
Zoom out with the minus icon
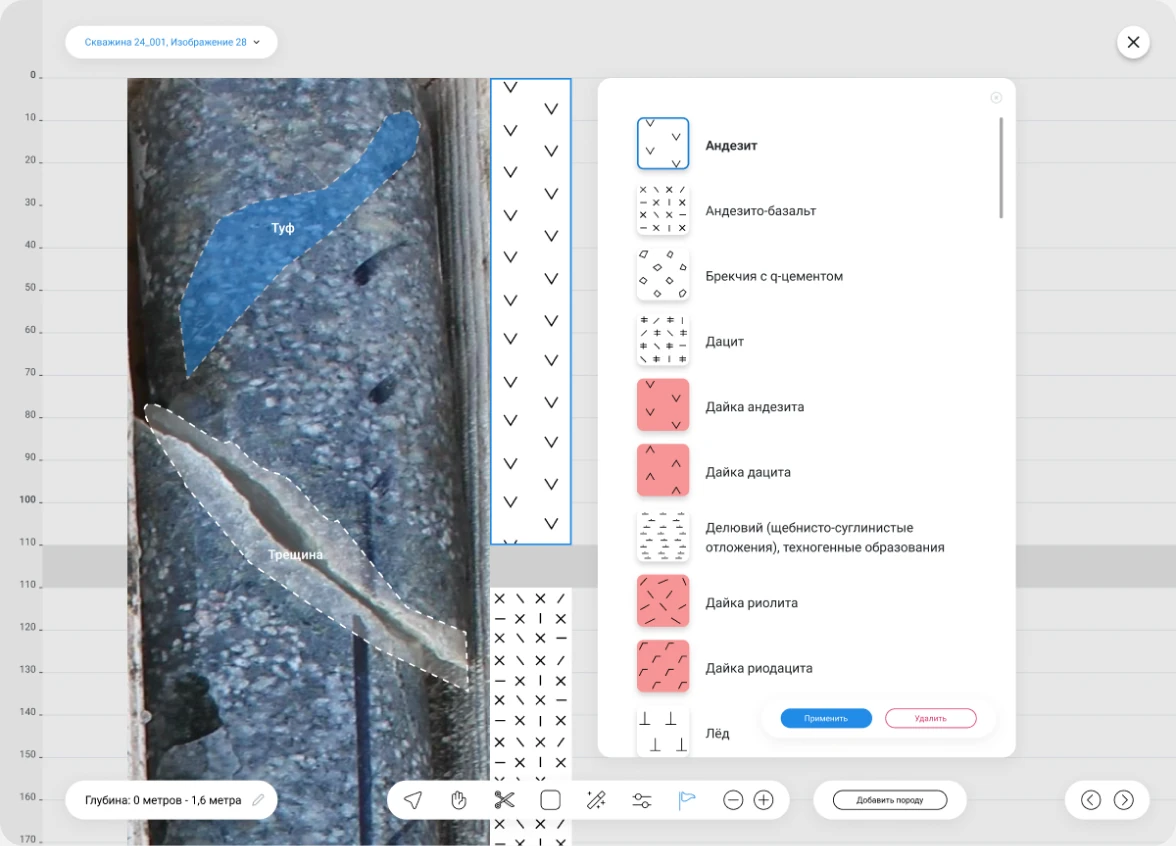pos(733,800)
